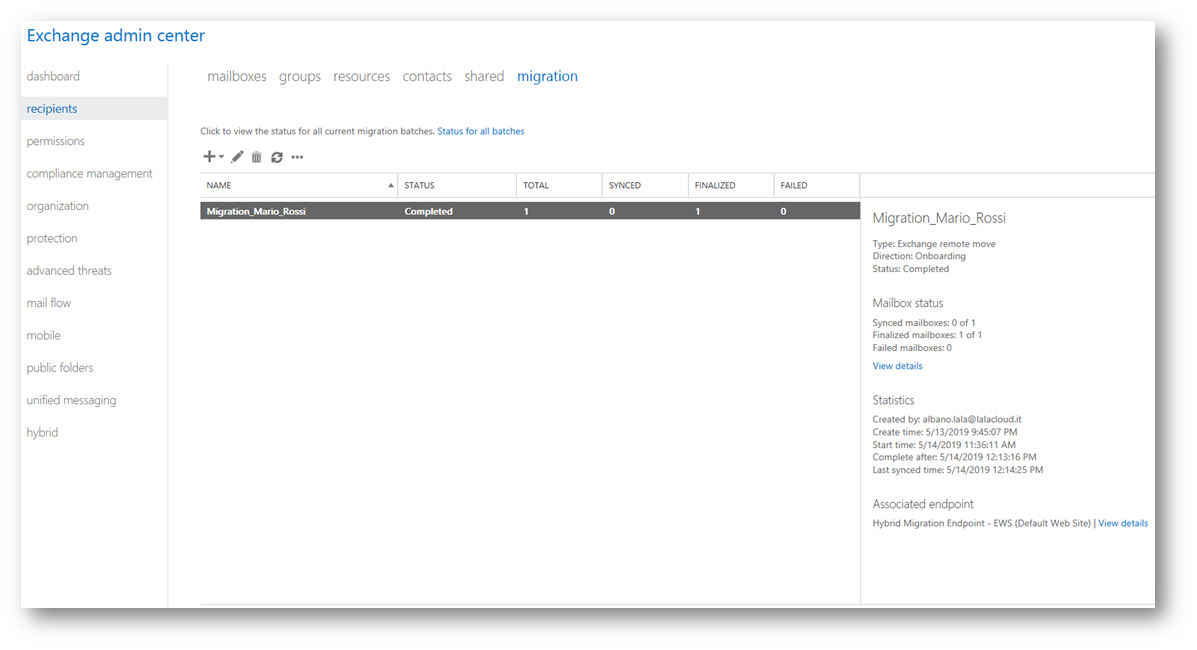This screenshot has width=1197, height=650.
Task: Go to the shared tab
Action: click(x=484, y=77)
